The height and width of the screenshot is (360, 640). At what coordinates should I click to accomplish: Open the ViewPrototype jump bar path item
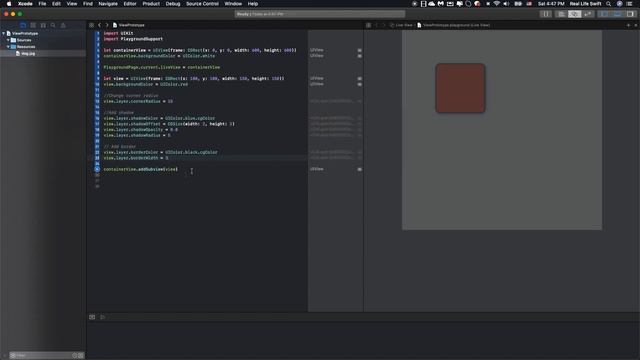coord(129,25)
